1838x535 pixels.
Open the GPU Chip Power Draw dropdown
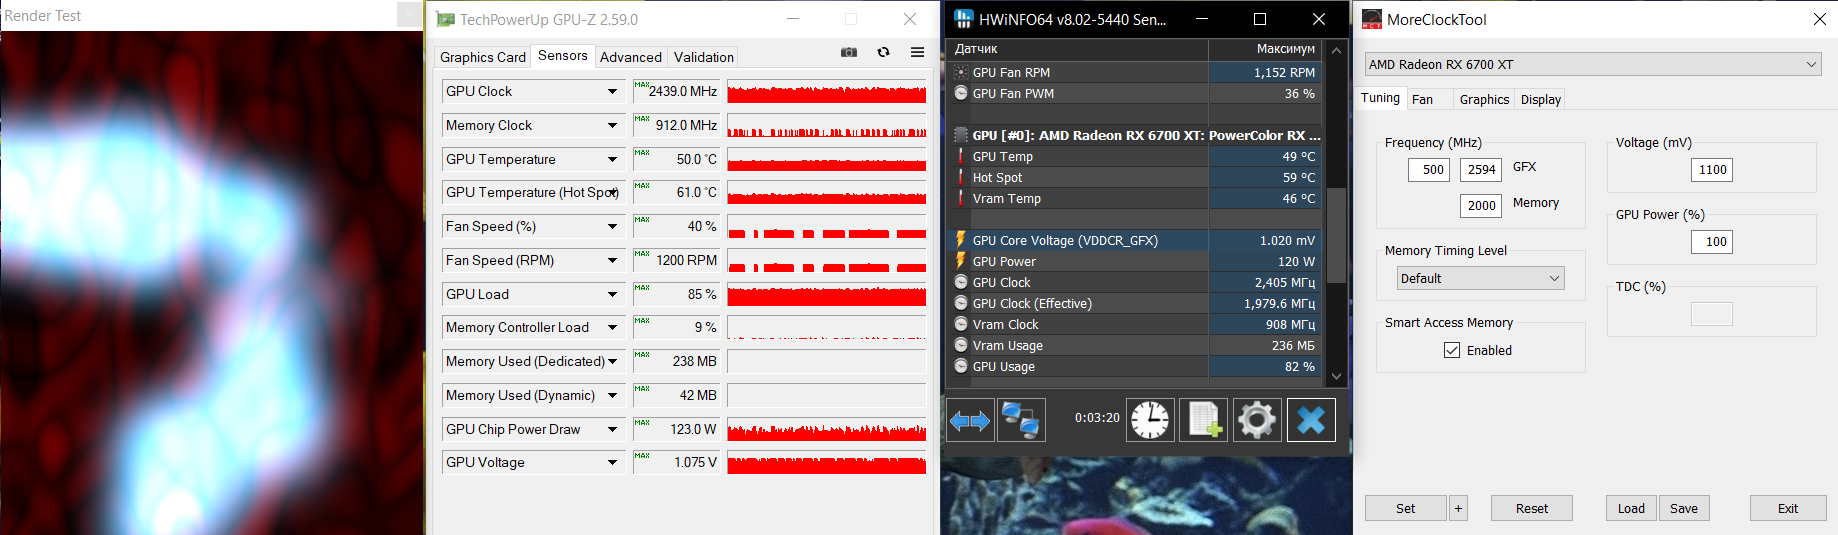point(612,429)
